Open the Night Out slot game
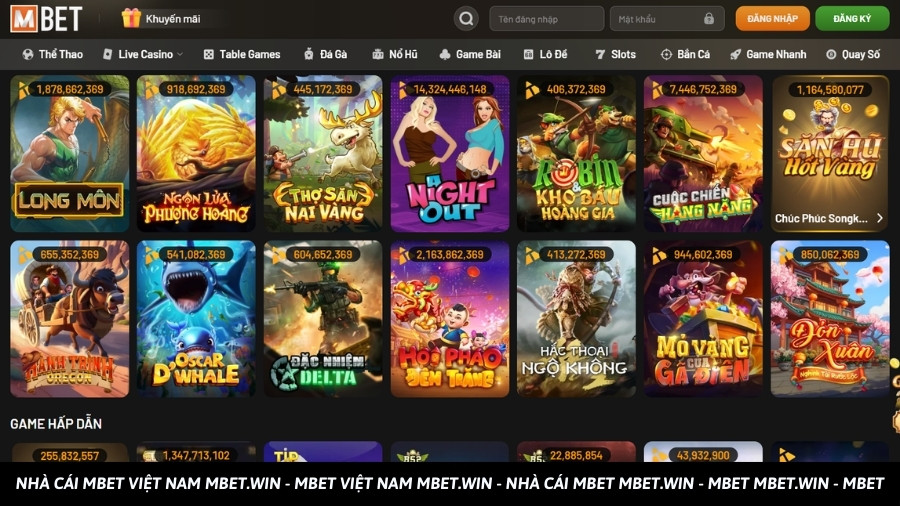Screen dimensions: 900x506 coord(450,153)
